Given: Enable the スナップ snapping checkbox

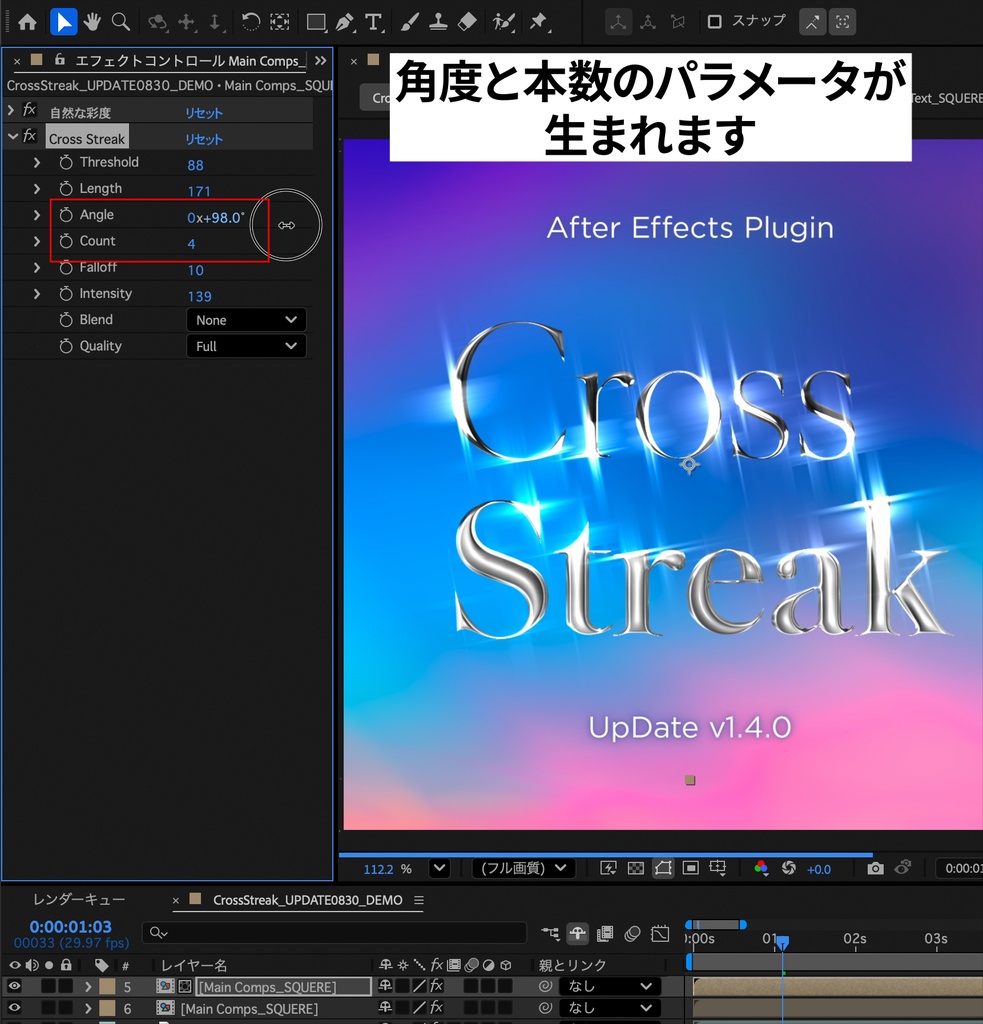Looking at the screenshot, I should coord(715,22).
